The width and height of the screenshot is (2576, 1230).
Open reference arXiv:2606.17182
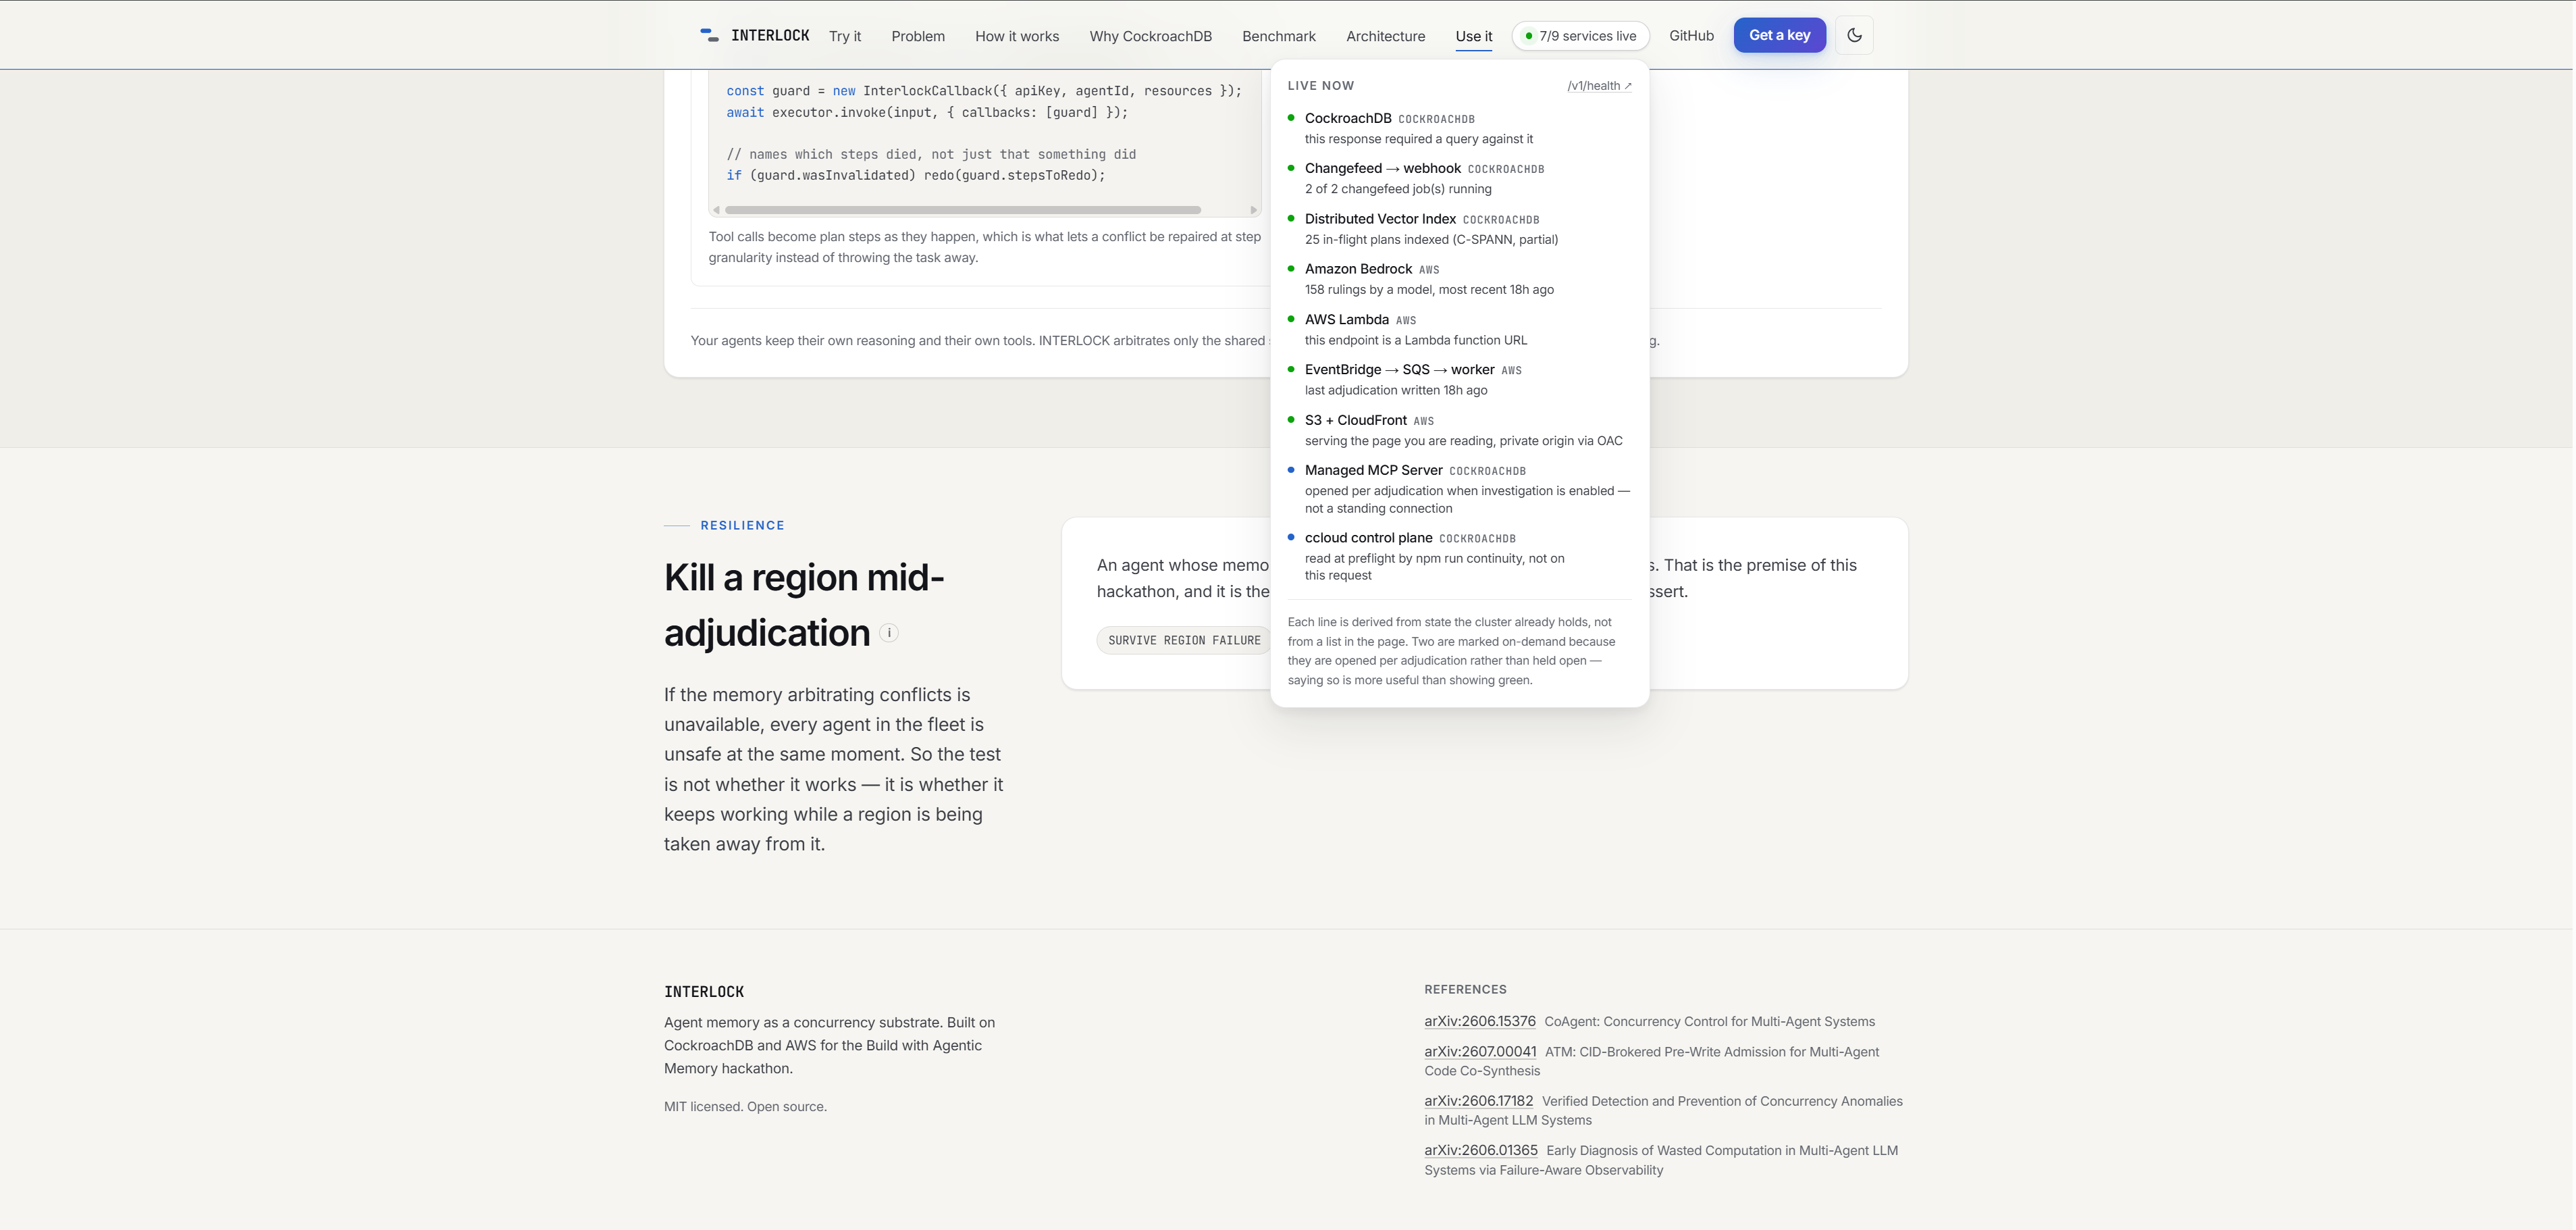(x=1478, y=1101)
